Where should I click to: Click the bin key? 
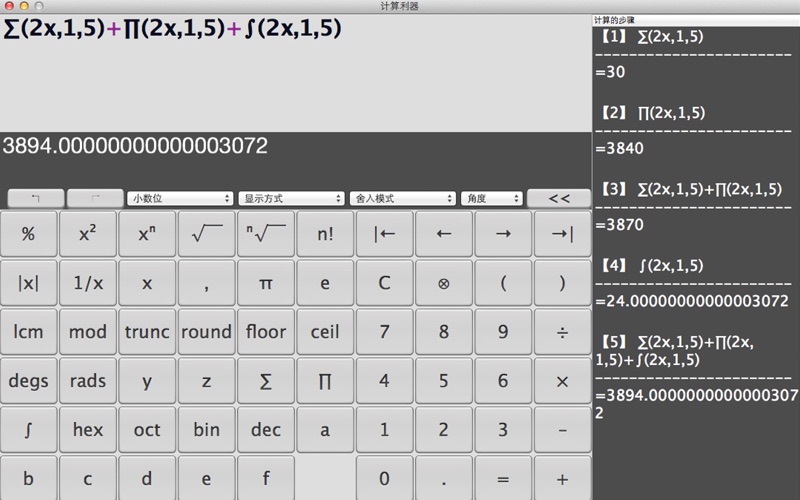pos(206,430)
